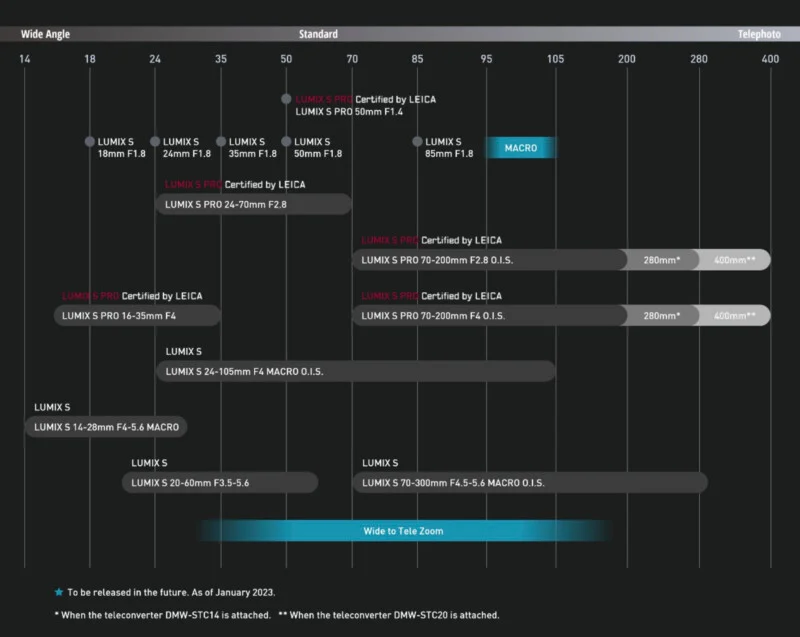Click the Standard header label
800x637 pixels.
click(x=318, y=34)
